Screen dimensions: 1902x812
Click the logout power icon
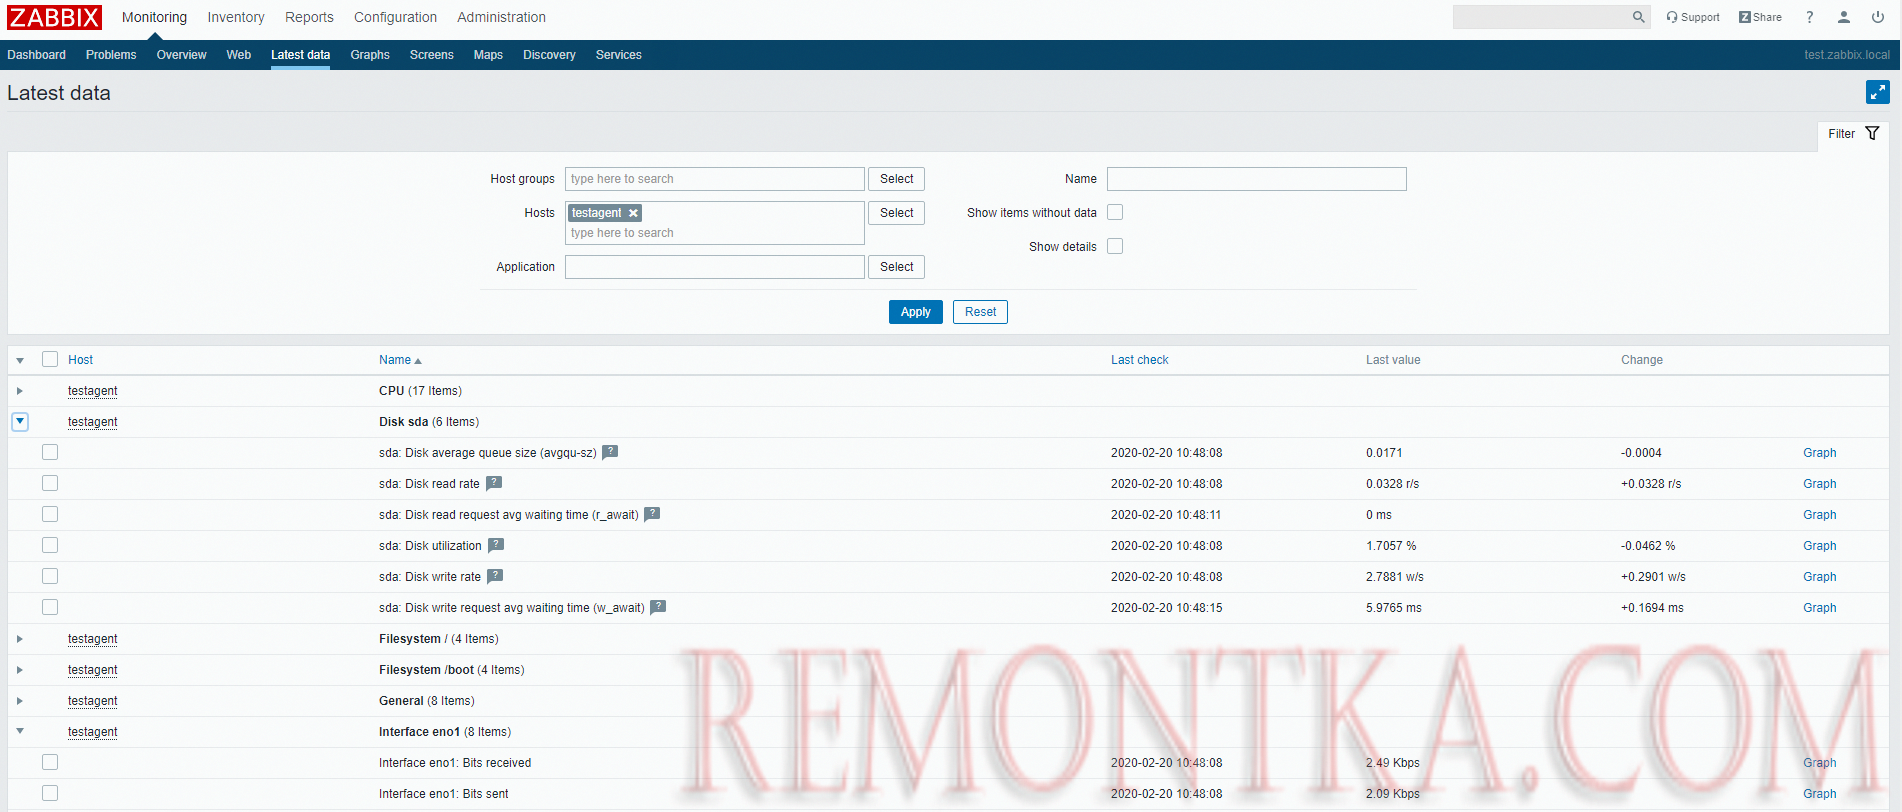point(1878,17)
